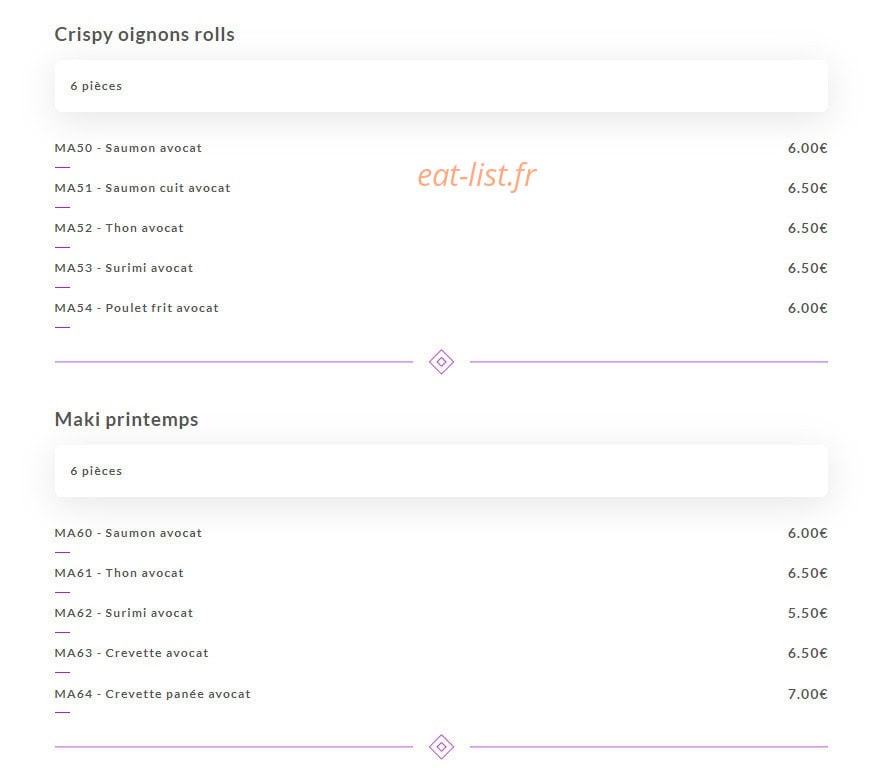Click the 5.50€ price of MA62
This screenshot has width=880, height=781.
808,613
